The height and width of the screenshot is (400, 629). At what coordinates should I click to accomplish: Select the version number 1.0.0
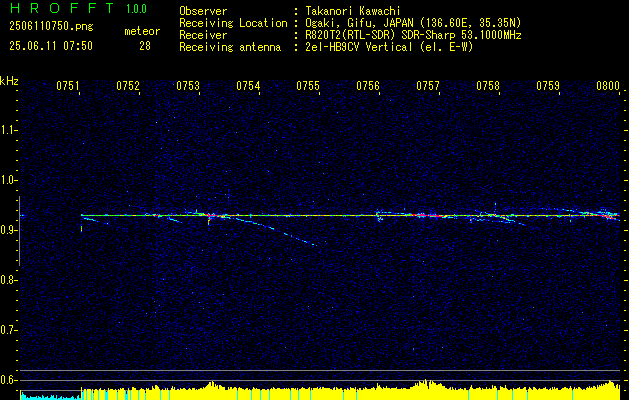[136, 9]
